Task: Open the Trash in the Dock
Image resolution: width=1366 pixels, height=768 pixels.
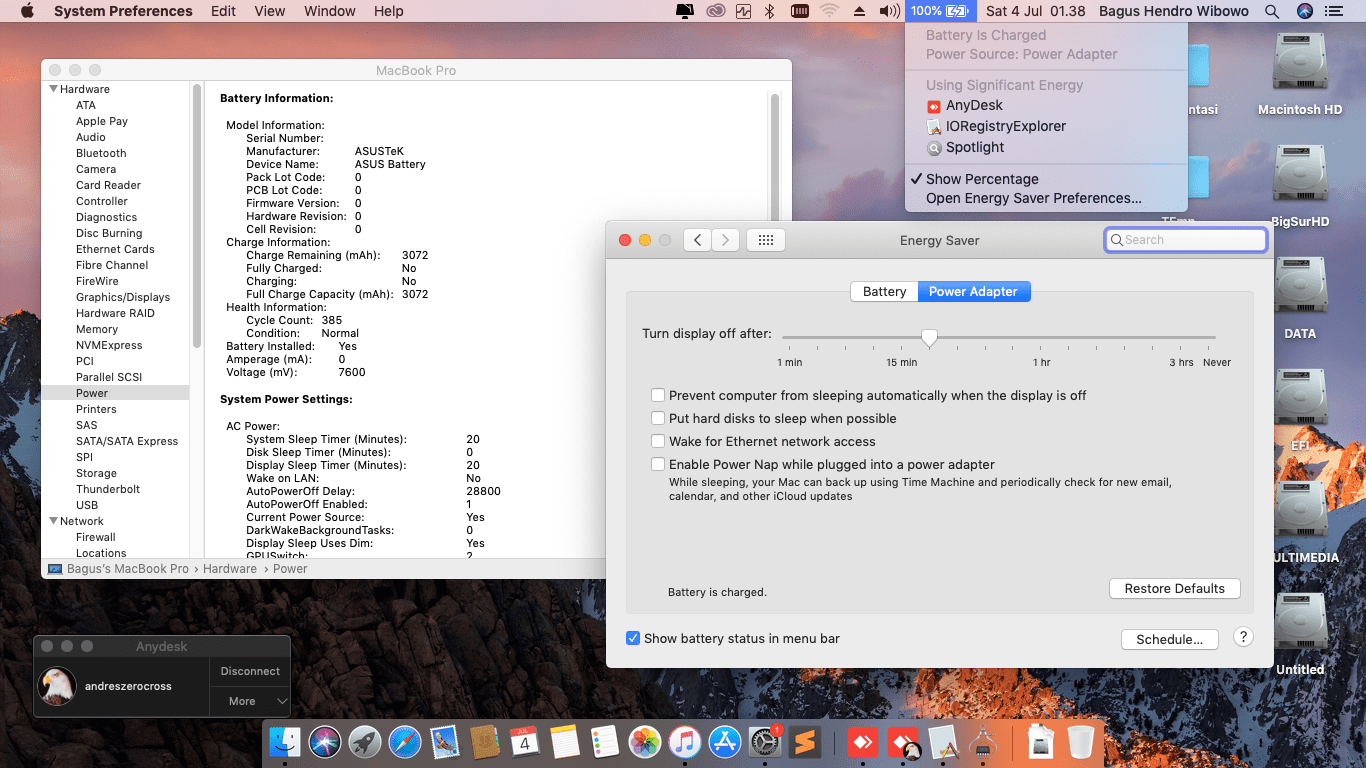Action: pos(1081,742)
